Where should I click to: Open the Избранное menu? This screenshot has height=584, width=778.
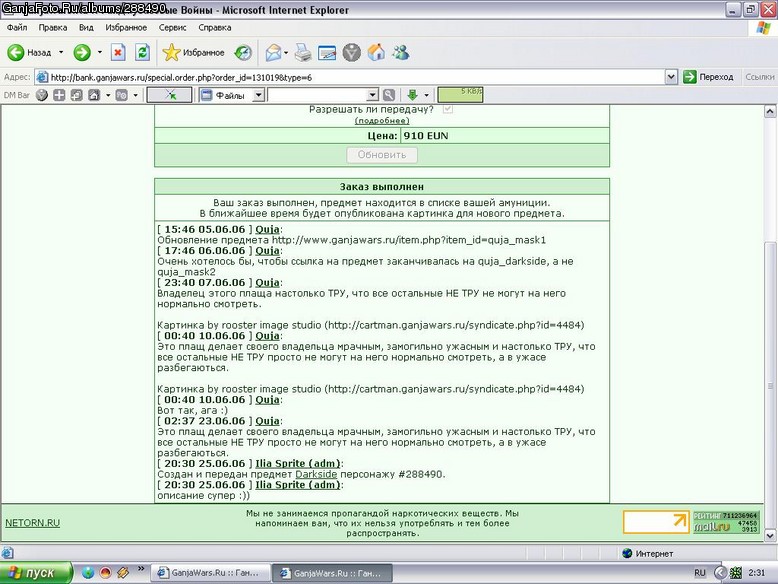click(x=126, y=27)
